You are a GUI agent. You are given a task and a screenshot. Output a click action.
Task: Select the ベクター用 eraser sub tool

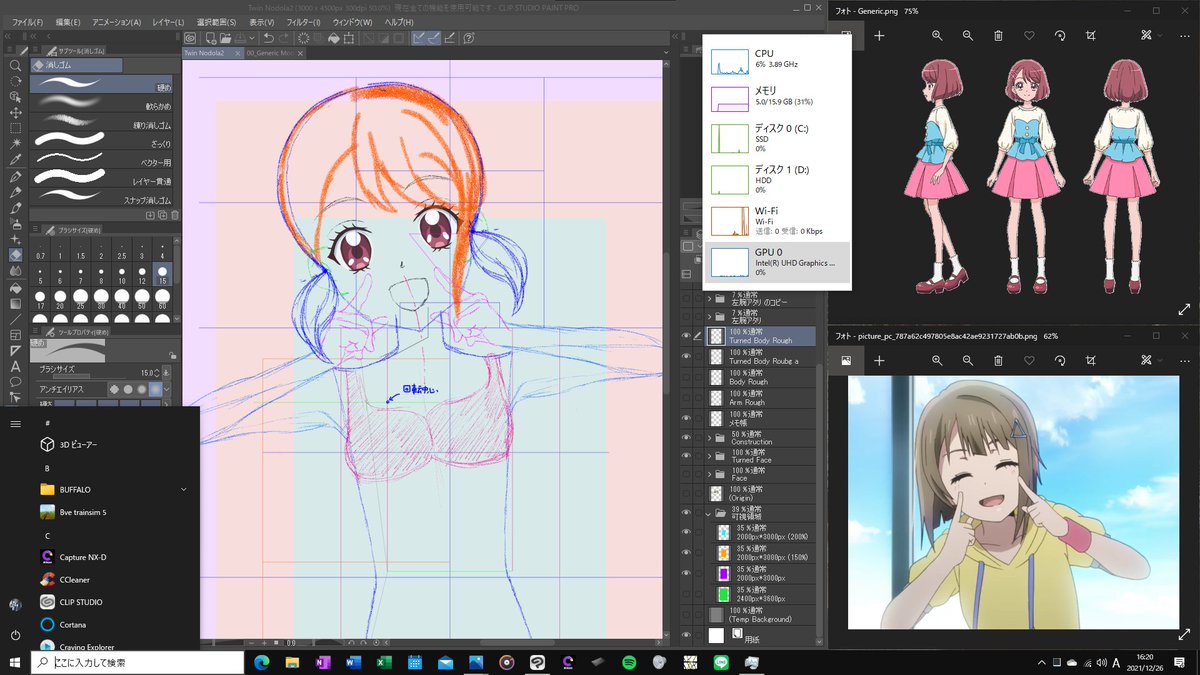tap(101, 161)
